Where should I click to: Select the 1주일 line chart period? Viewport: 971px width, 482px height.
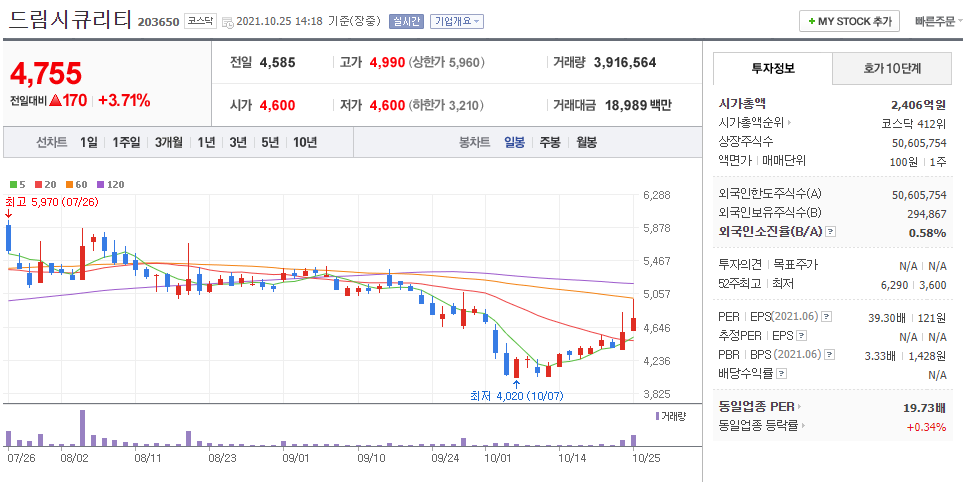tap(126, 142)
